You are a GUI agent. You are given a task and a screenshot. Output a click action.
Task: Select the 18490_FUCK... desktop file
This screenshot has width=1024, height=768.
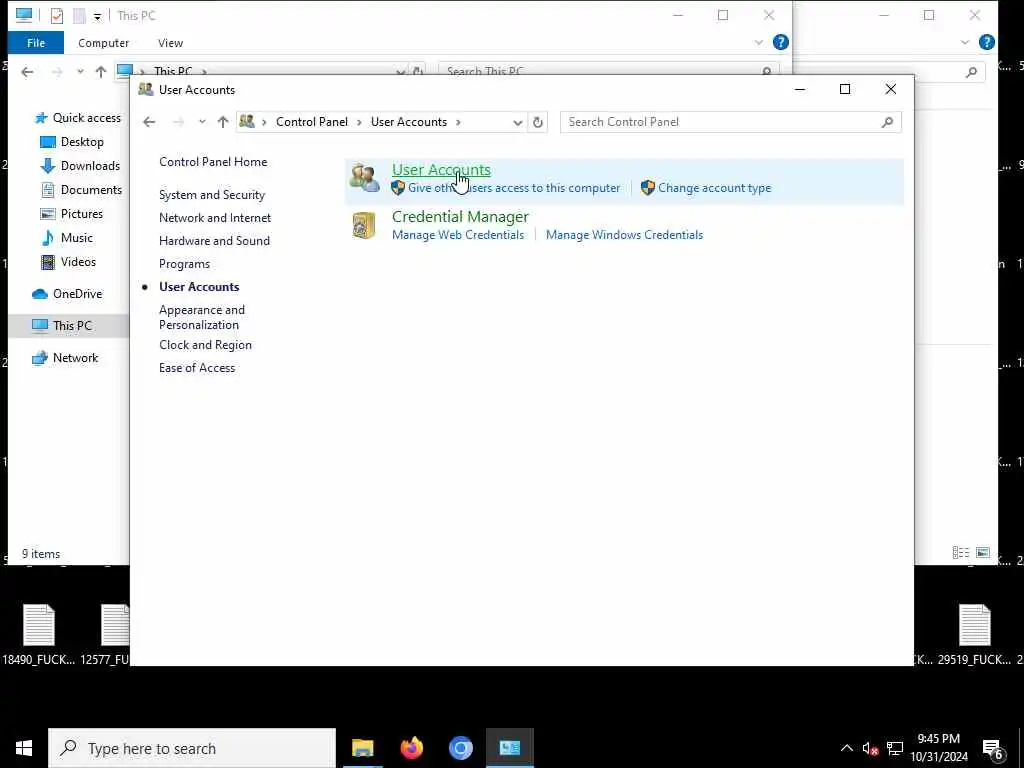point(39,635)
